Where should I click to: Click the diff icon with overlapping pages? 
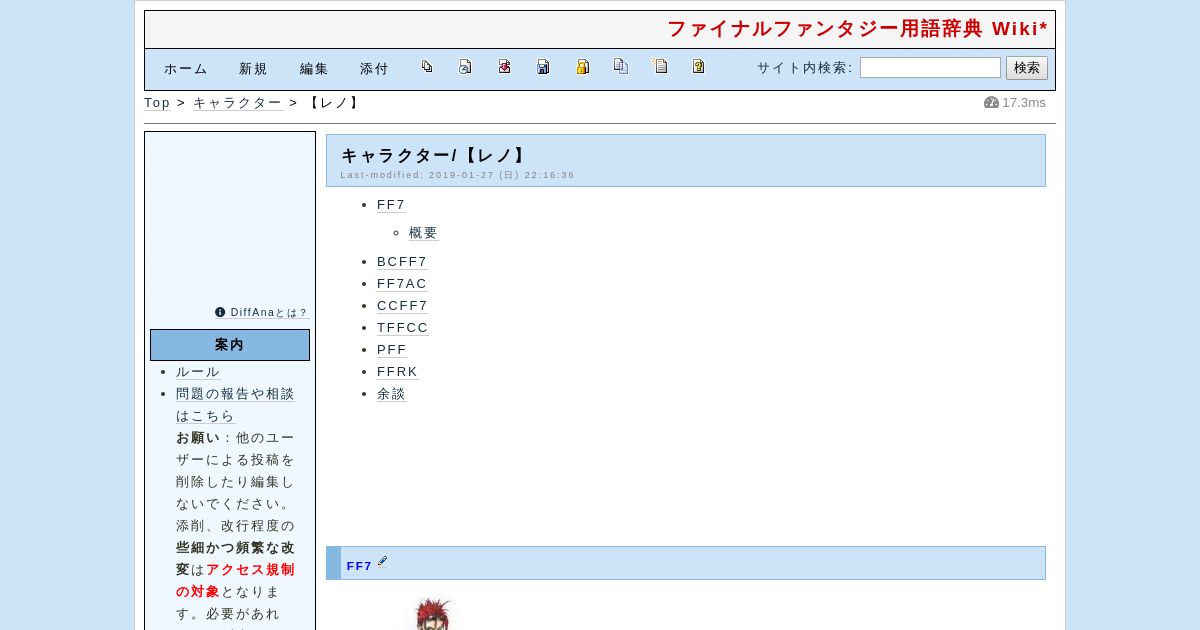pos(427,67)
